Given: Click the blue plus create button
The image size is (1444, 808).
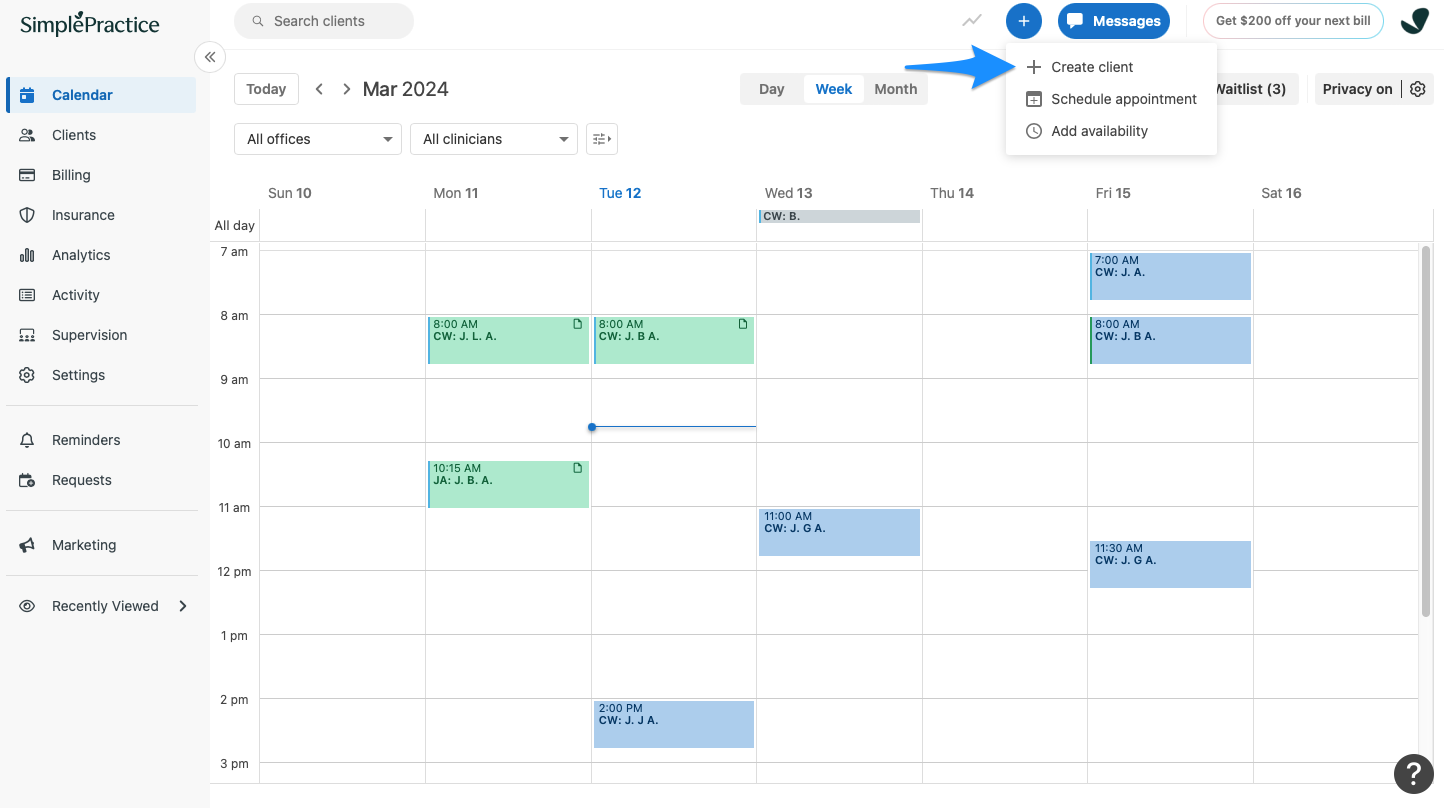Looking at the screenshot, I should point(1023,21).
